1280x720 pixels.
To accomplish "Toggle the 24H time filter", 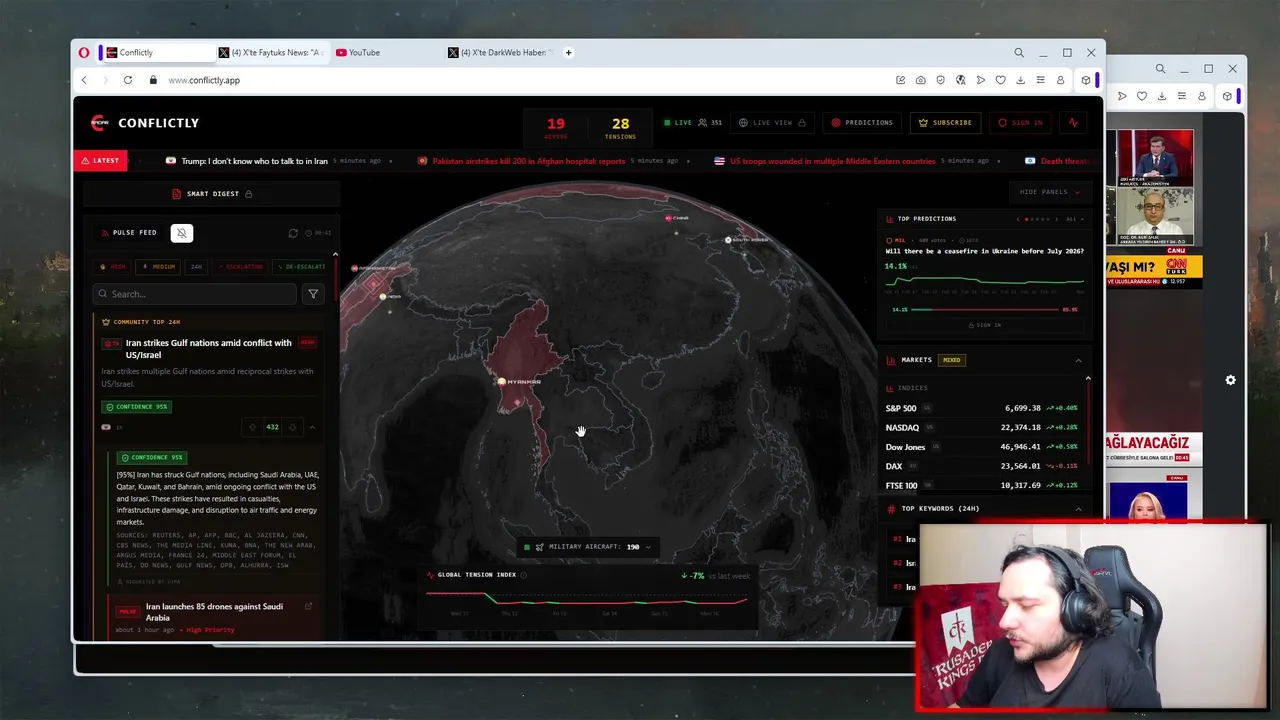I will (x=196, y=267).
